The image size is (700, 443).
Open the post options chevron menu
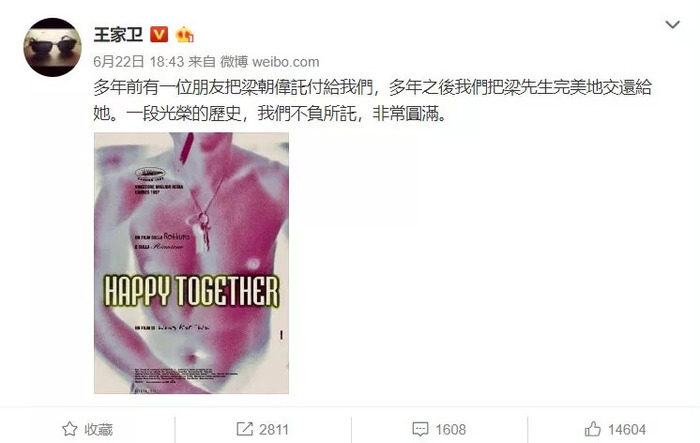click(672, 25)
